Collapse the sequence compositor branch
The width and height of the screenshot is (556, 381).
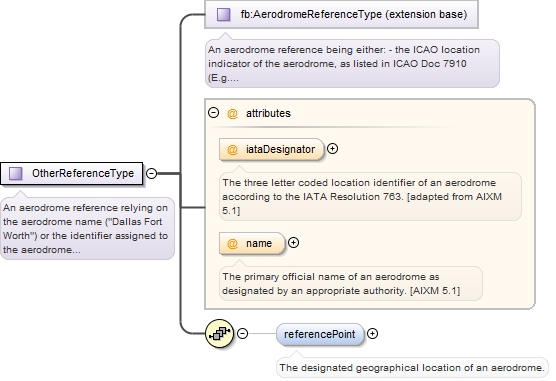[242, 333]
